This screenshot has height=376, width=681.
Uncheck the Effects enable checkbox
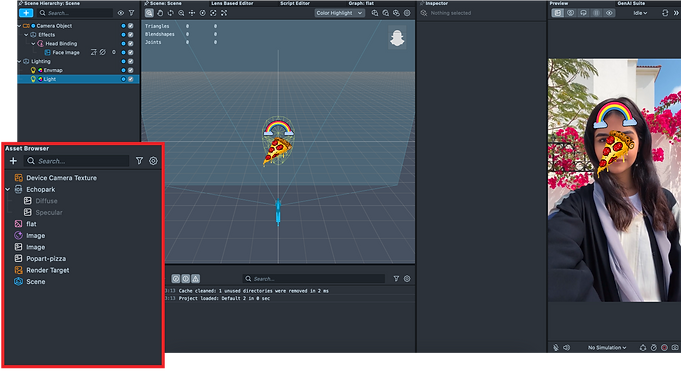click(x=130, y=35)
